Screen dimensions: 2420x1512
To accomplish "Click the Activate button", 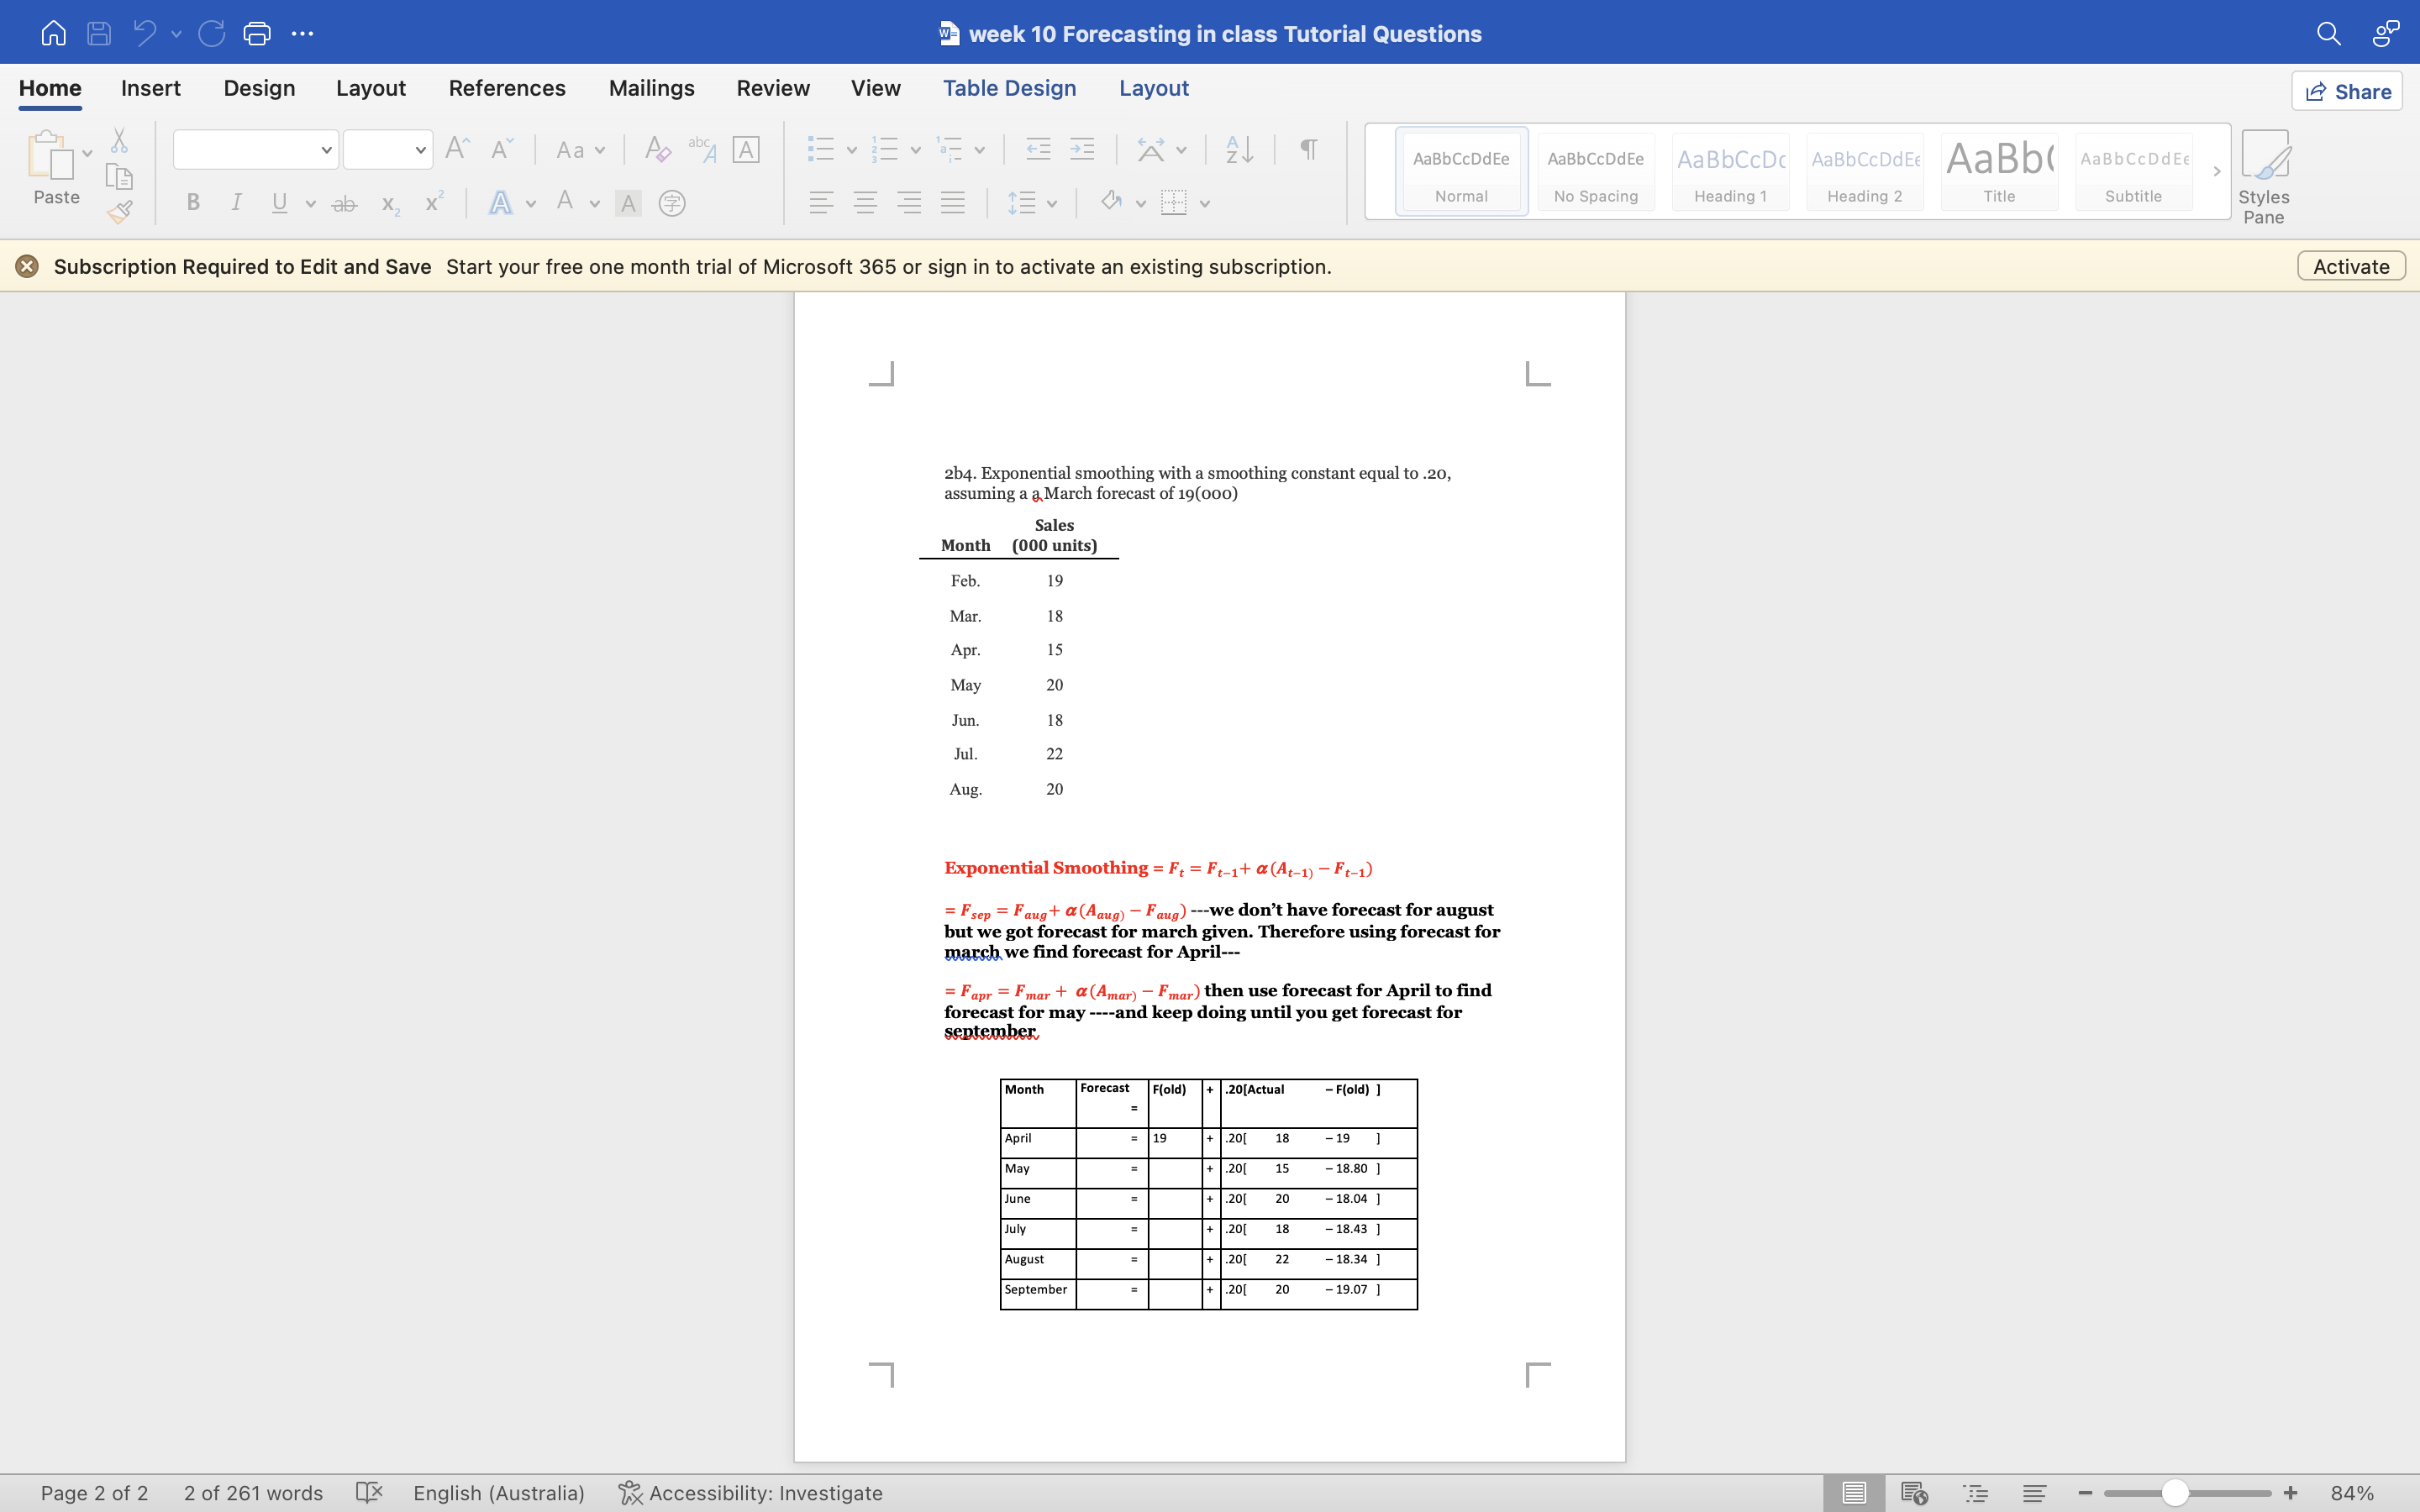I will pyautogui.click(x=2350, y=266).
